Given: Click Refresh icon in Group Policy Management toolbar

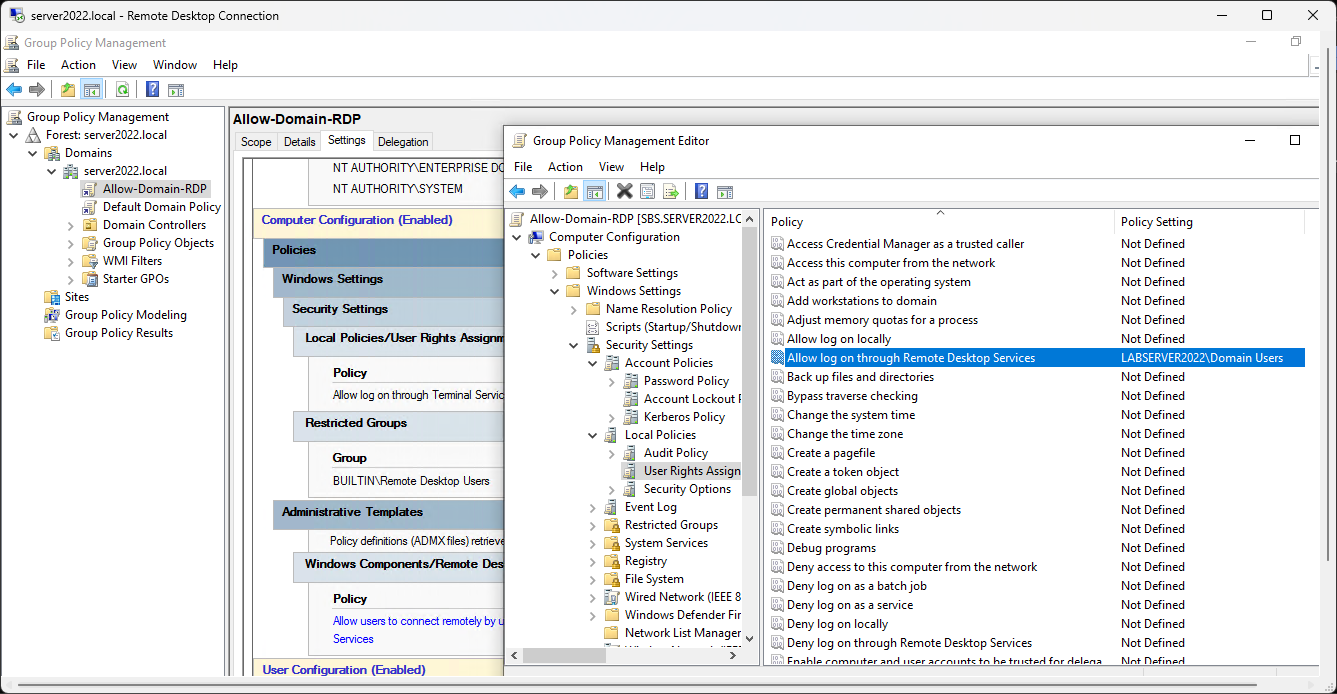Looking at the screenshot, I should point(122,90).
